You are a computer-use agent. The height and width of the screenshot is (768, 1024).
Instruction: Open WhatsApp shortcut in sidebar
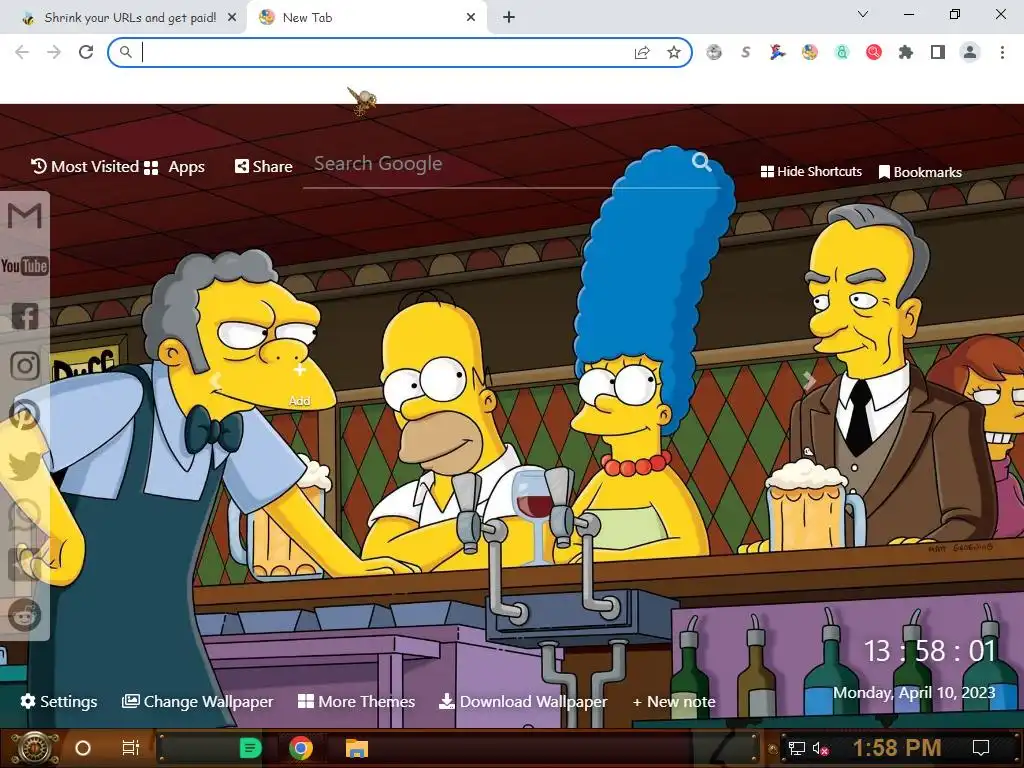(25, 515)
